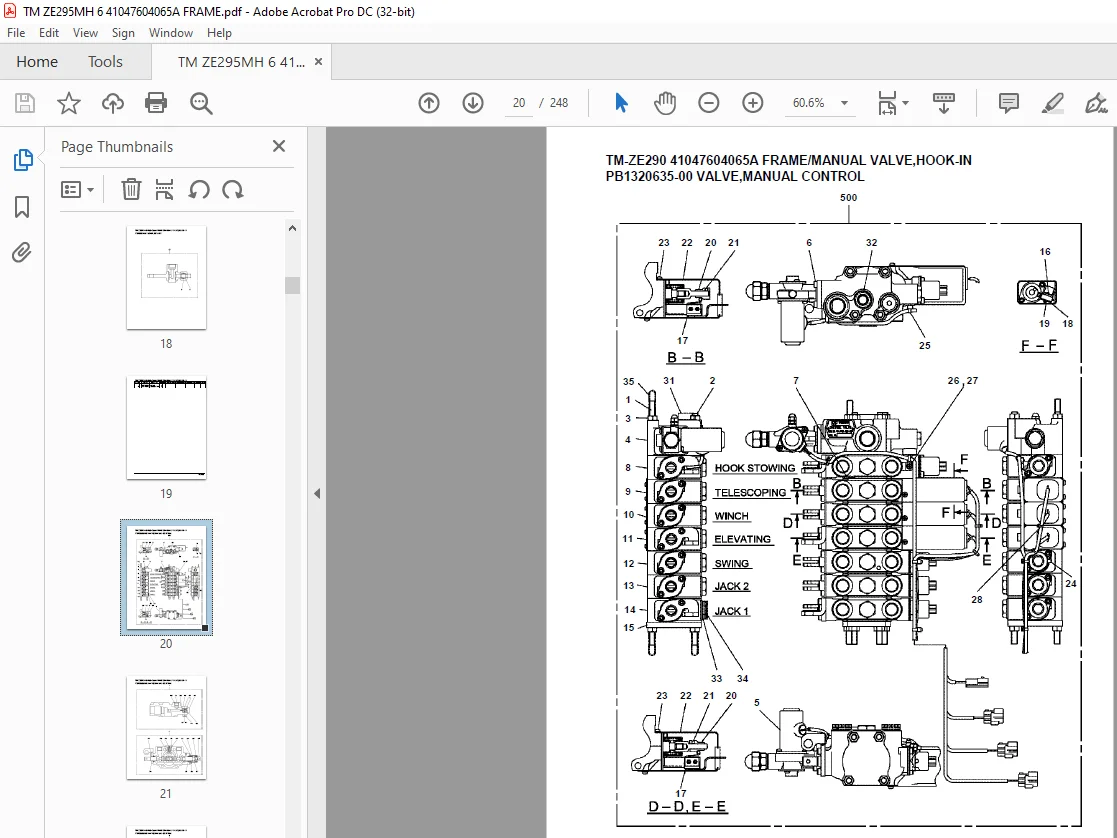Switch to the Home tab
Screen dimensions: 1117x838
coord(37,62)
